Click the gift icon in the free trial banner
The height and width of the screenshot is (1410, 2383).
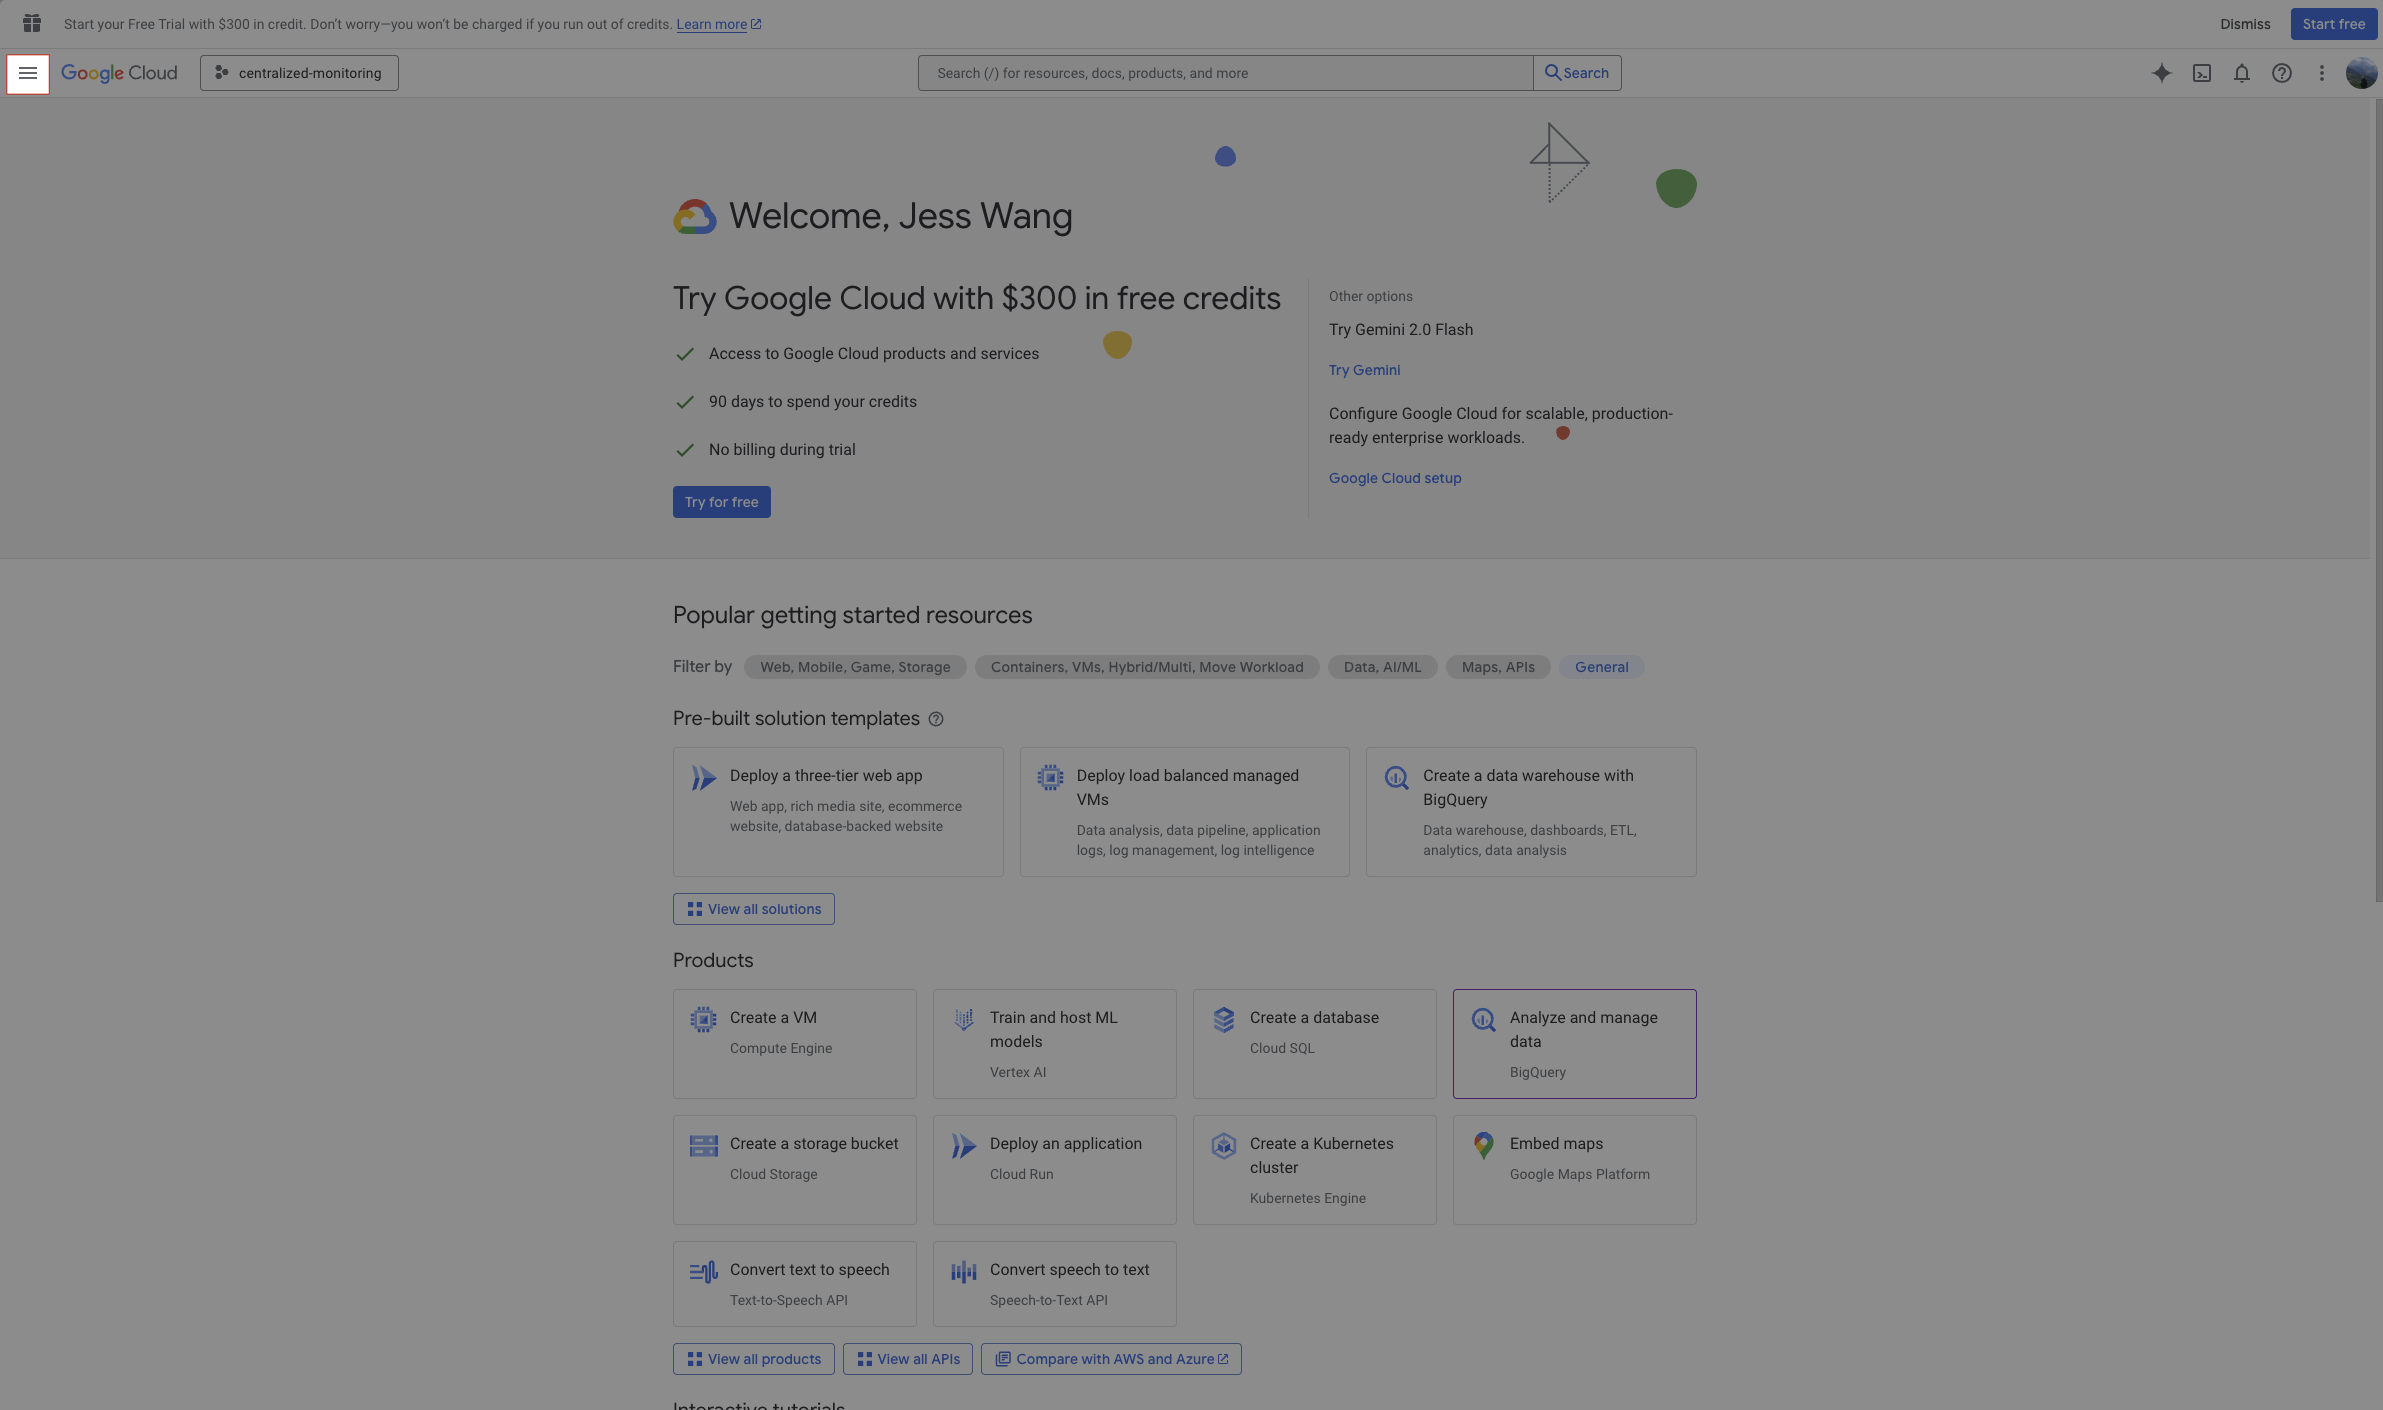tap(32, 23)
